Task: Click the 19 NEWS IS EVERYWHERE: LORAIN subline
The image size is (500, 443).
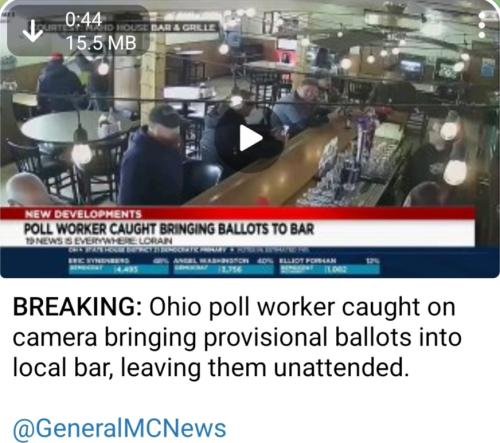Action: click(99, 241)
